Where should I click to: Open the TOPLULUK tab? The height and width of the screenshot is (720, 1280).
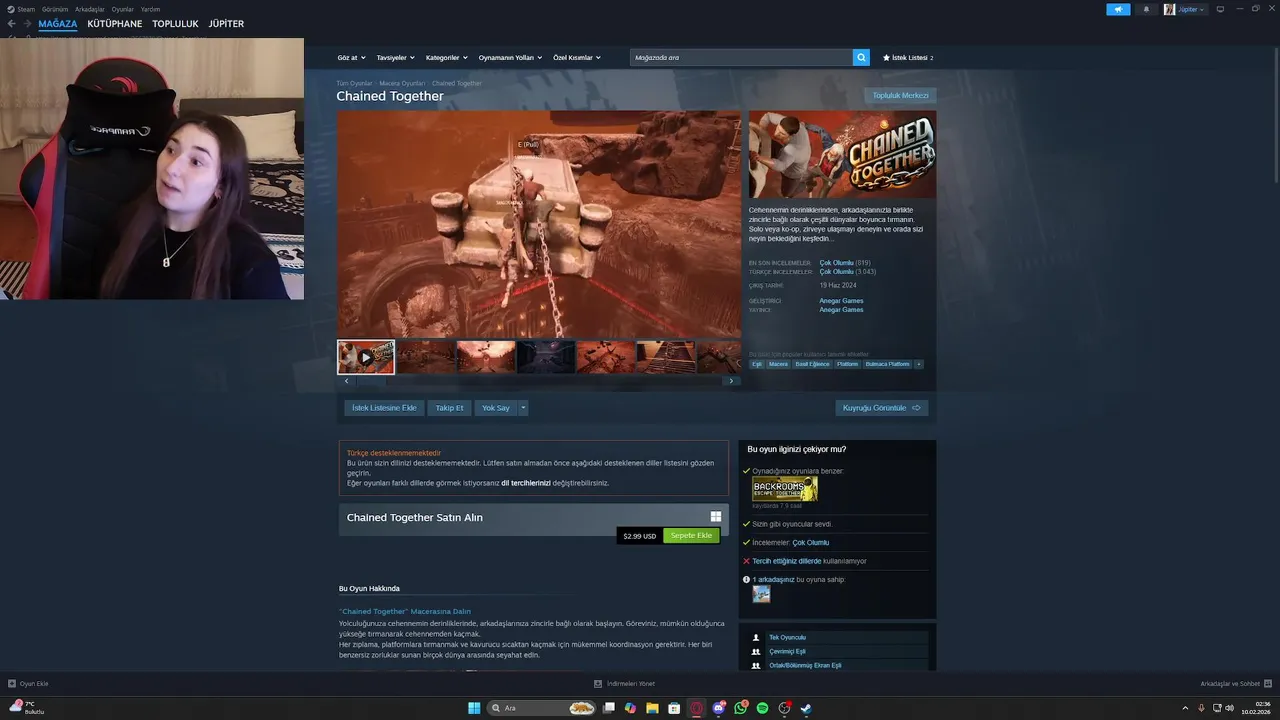click(175, 23)
